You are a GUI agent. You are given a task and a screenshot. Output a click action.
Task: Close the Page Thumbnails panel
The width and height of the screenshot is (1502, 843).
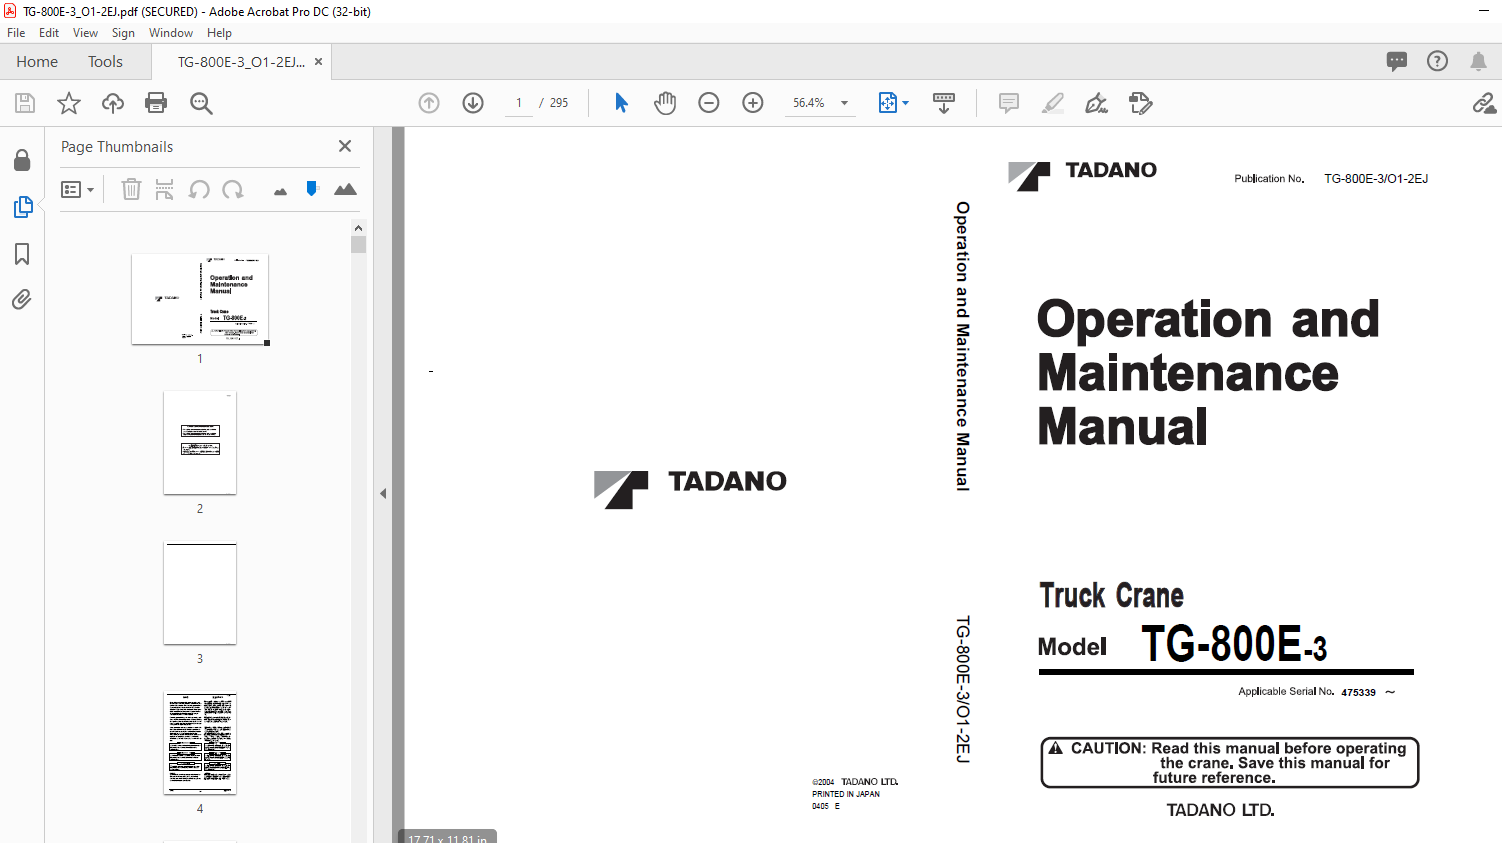(x=345, y=146)
